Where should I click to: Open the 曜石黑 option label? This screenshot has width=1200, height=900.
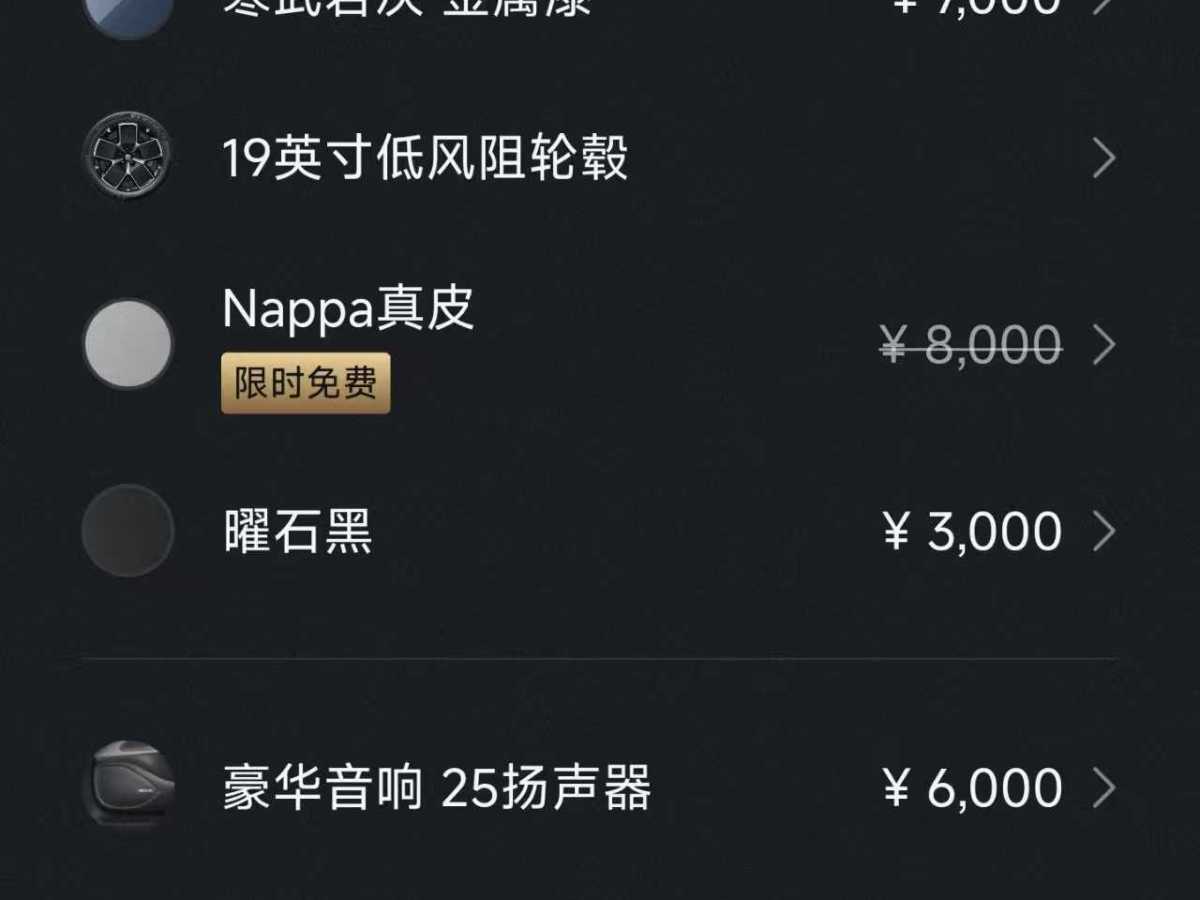[x=298, y=532]
